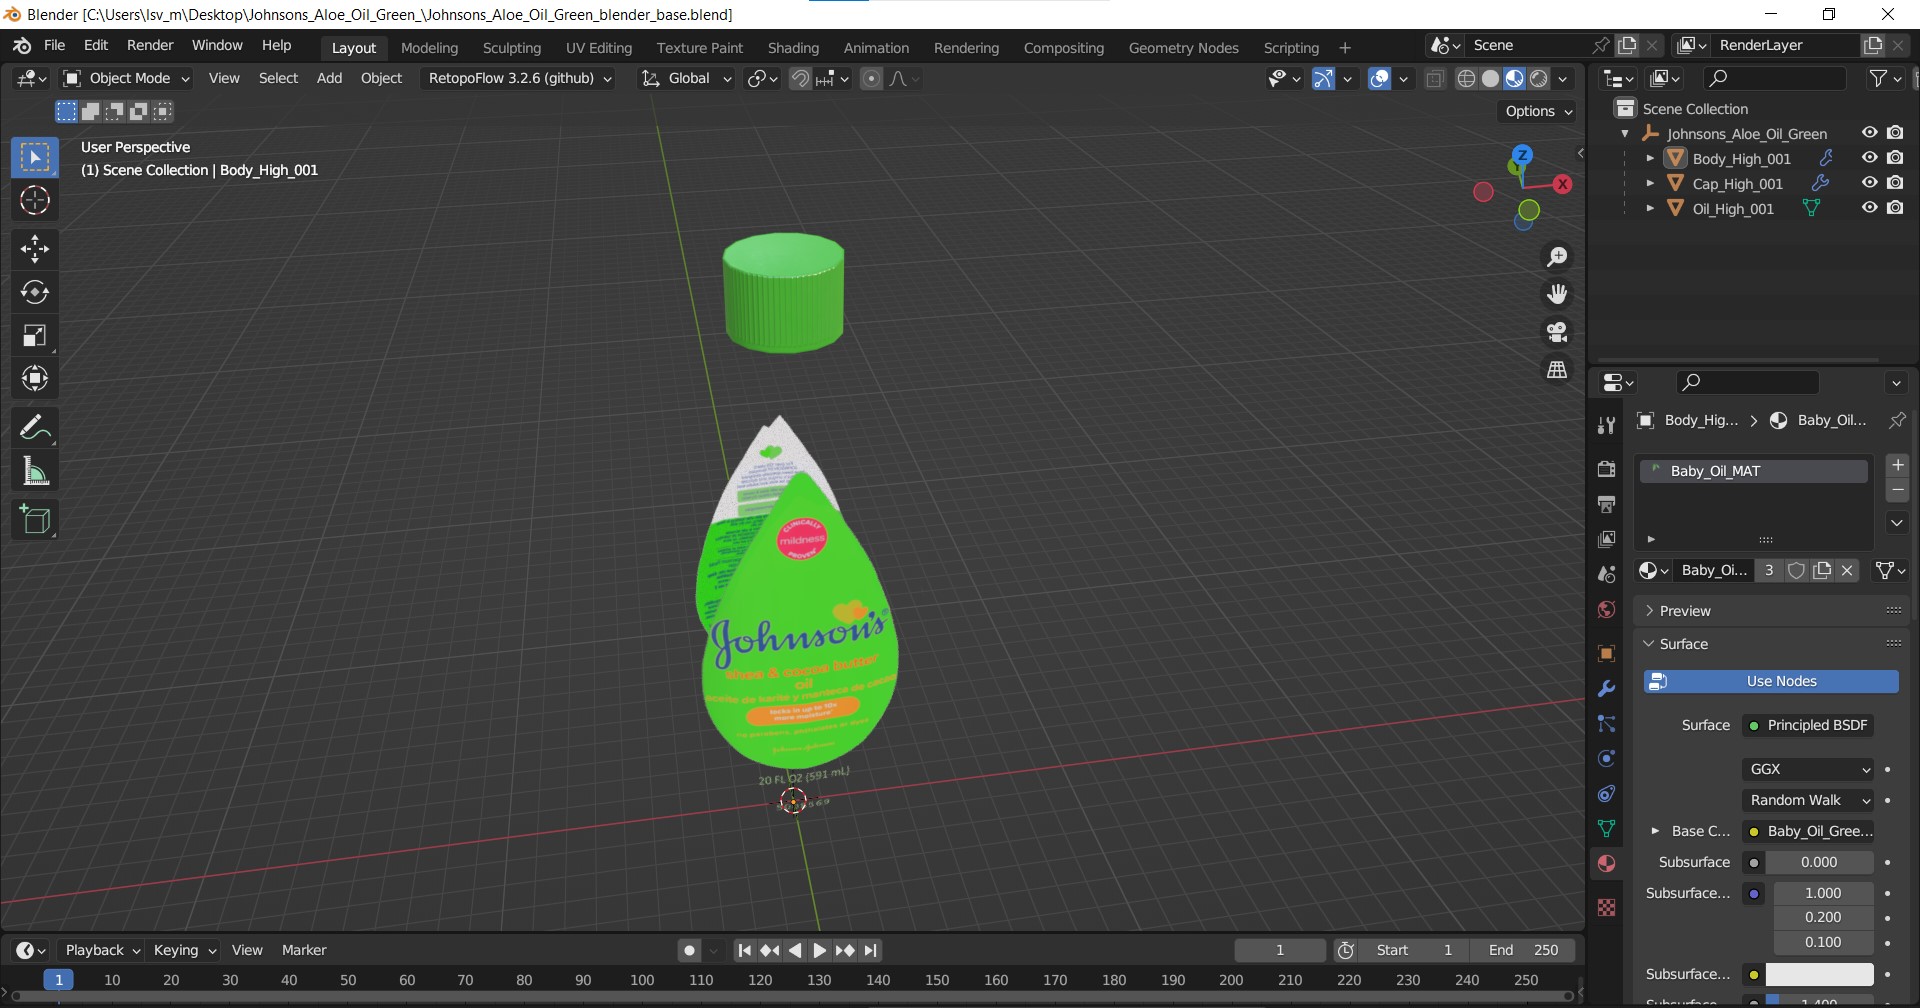Switch to Geometry Nodes workspace tab
This screenshot has height=1008, width=1920.
point(1183,48)
